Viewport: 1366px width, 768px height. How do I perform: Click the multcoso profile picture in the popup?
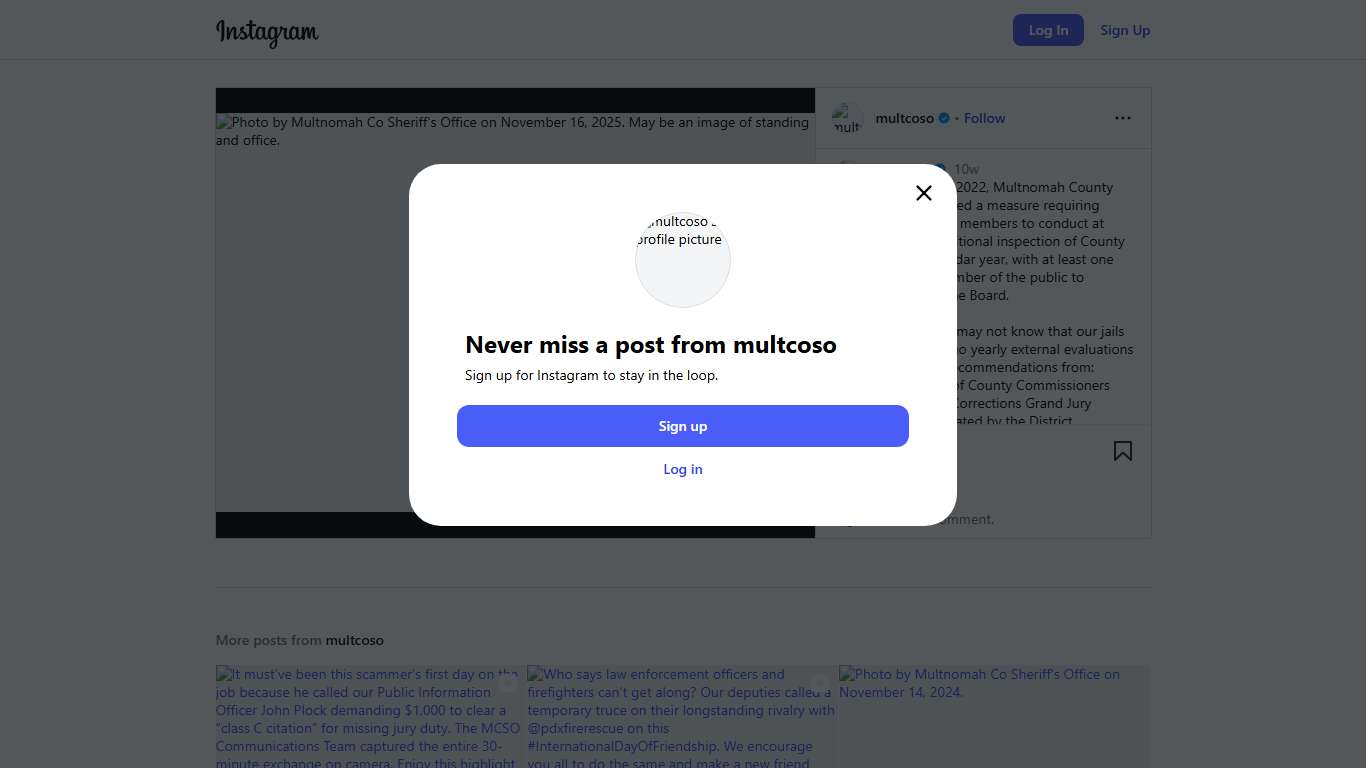click(683, 259)
